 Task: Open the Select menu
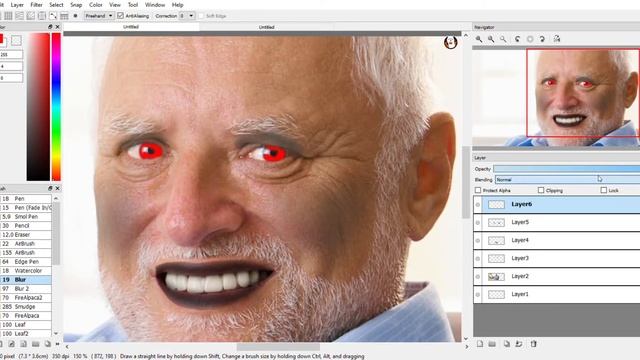56,5
